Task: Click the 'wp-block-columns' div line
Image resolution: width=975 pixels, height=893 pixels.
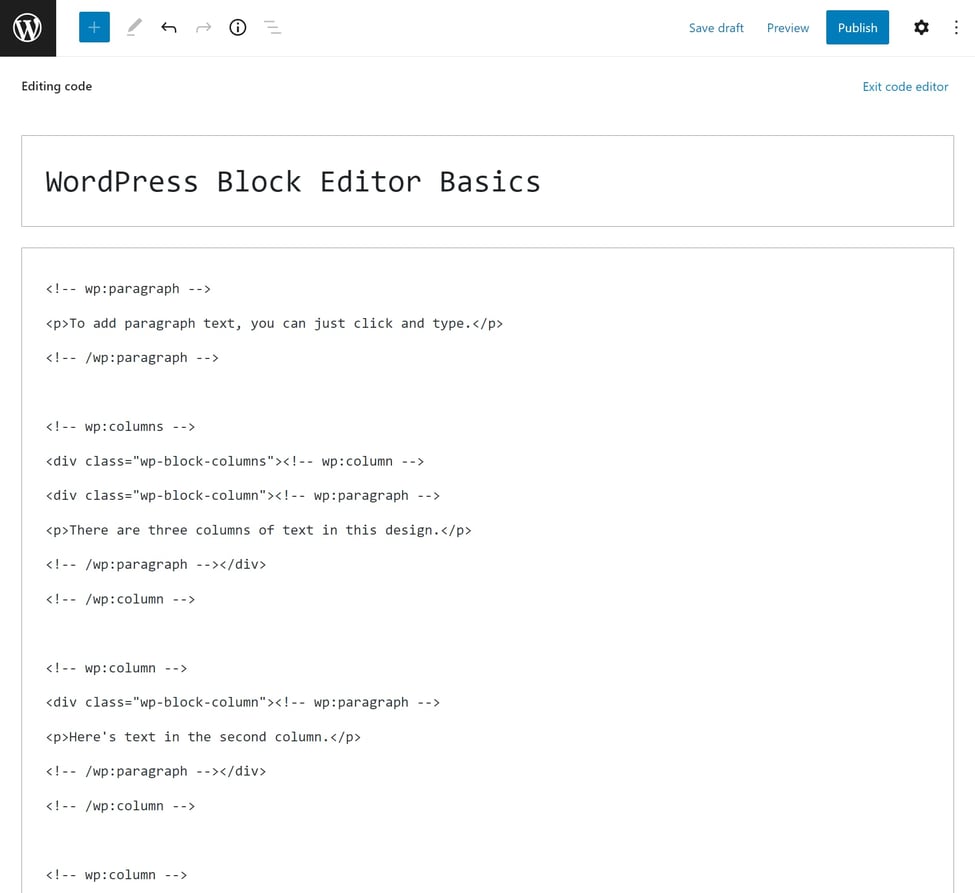Action: [x=234, y=461]
